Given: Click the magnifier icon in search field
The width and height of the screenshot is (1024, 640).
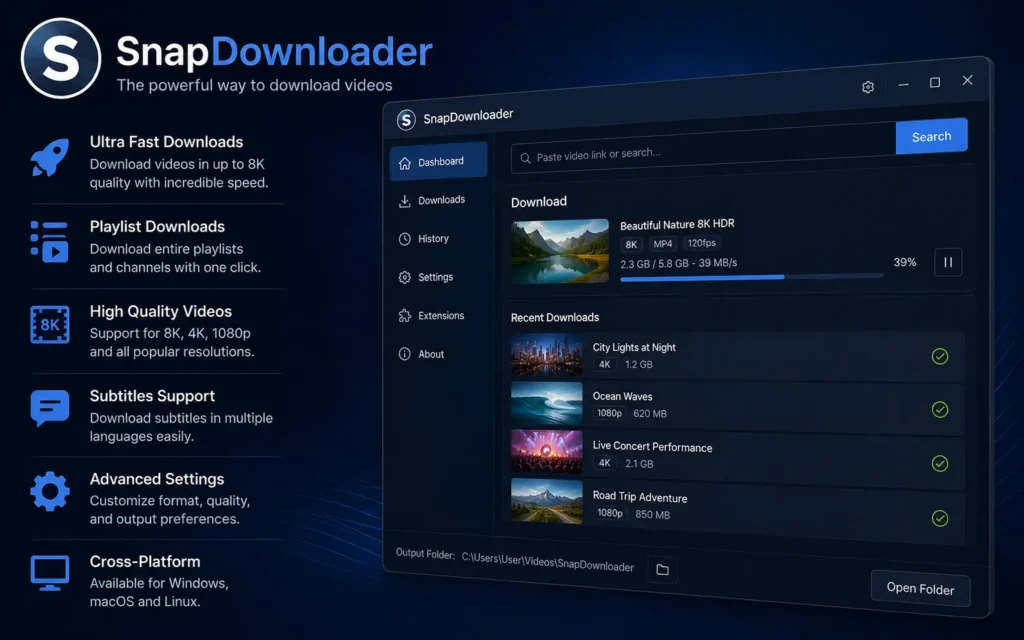Looking at the screenshot, I should (x=525, y=158).
